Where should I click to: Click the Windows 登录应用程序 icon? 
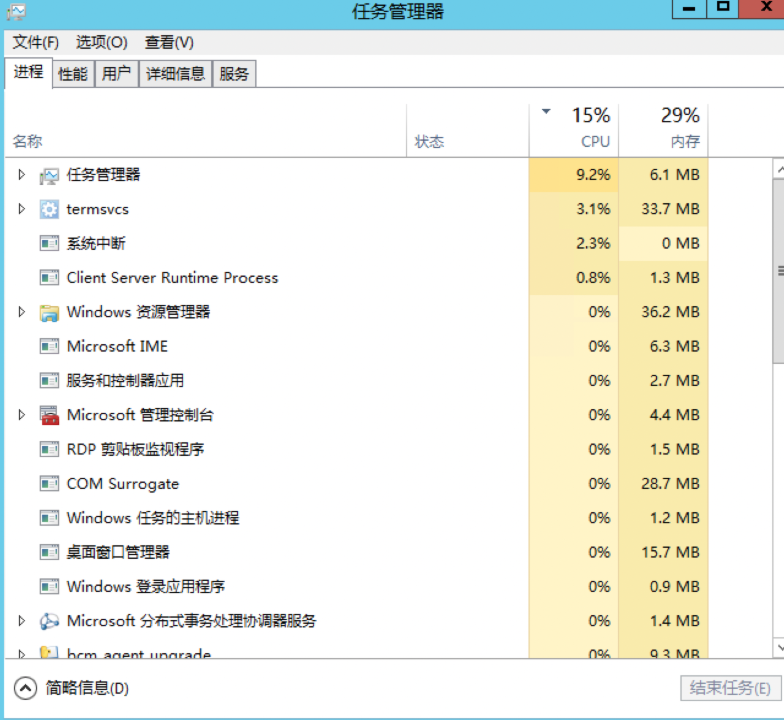[x=49, y=586]
